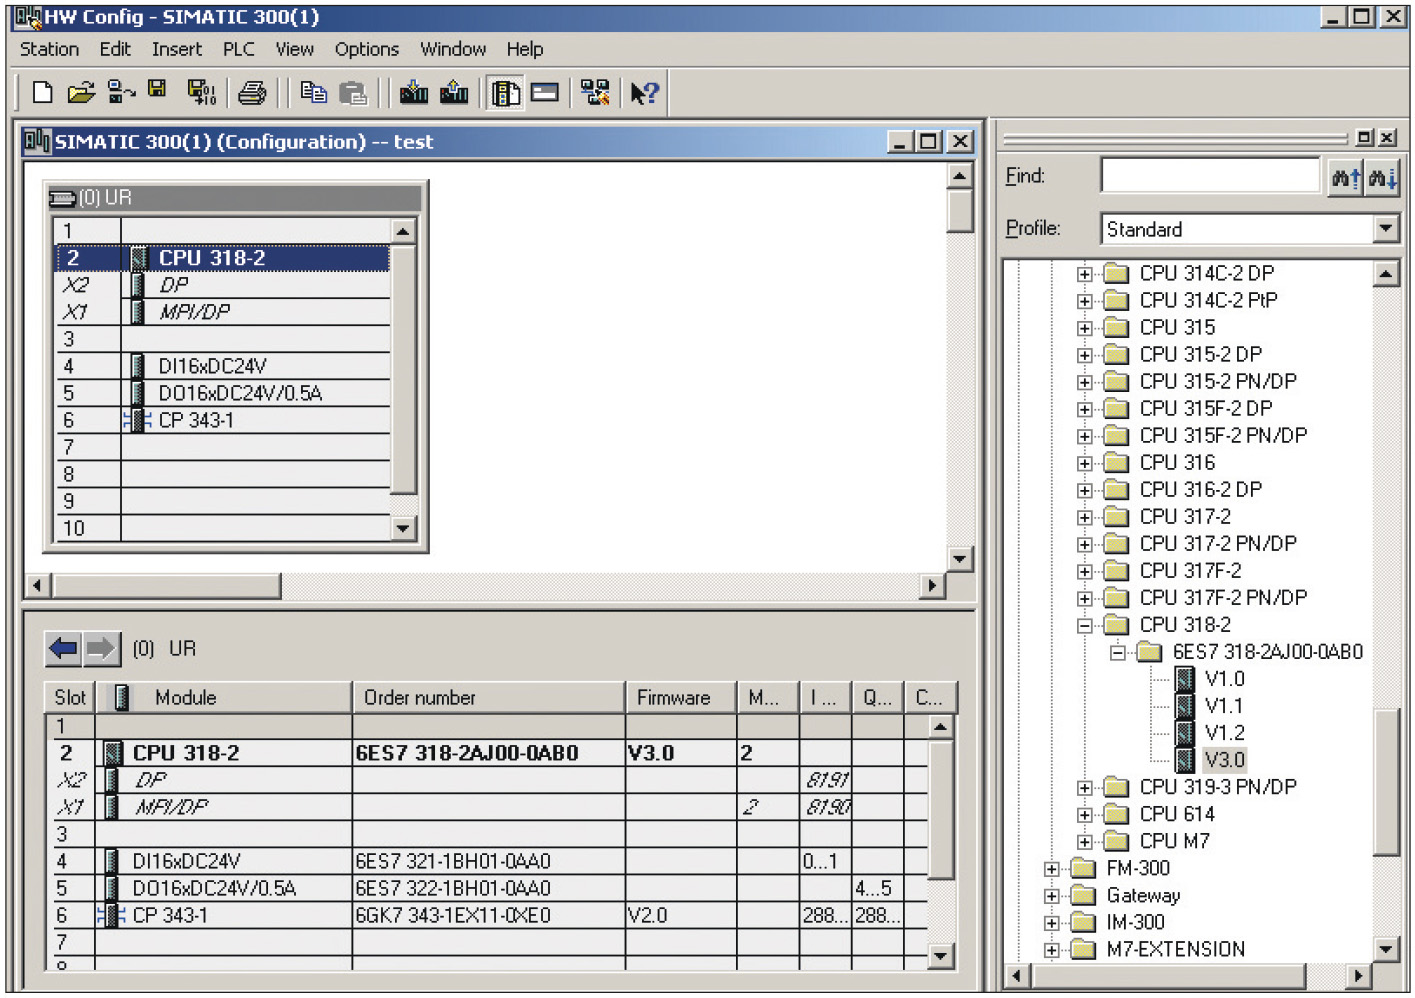Viewport: 1415px width, 998px height.
Task: Select CPU 318-2 row in rack
Action: 222,258
